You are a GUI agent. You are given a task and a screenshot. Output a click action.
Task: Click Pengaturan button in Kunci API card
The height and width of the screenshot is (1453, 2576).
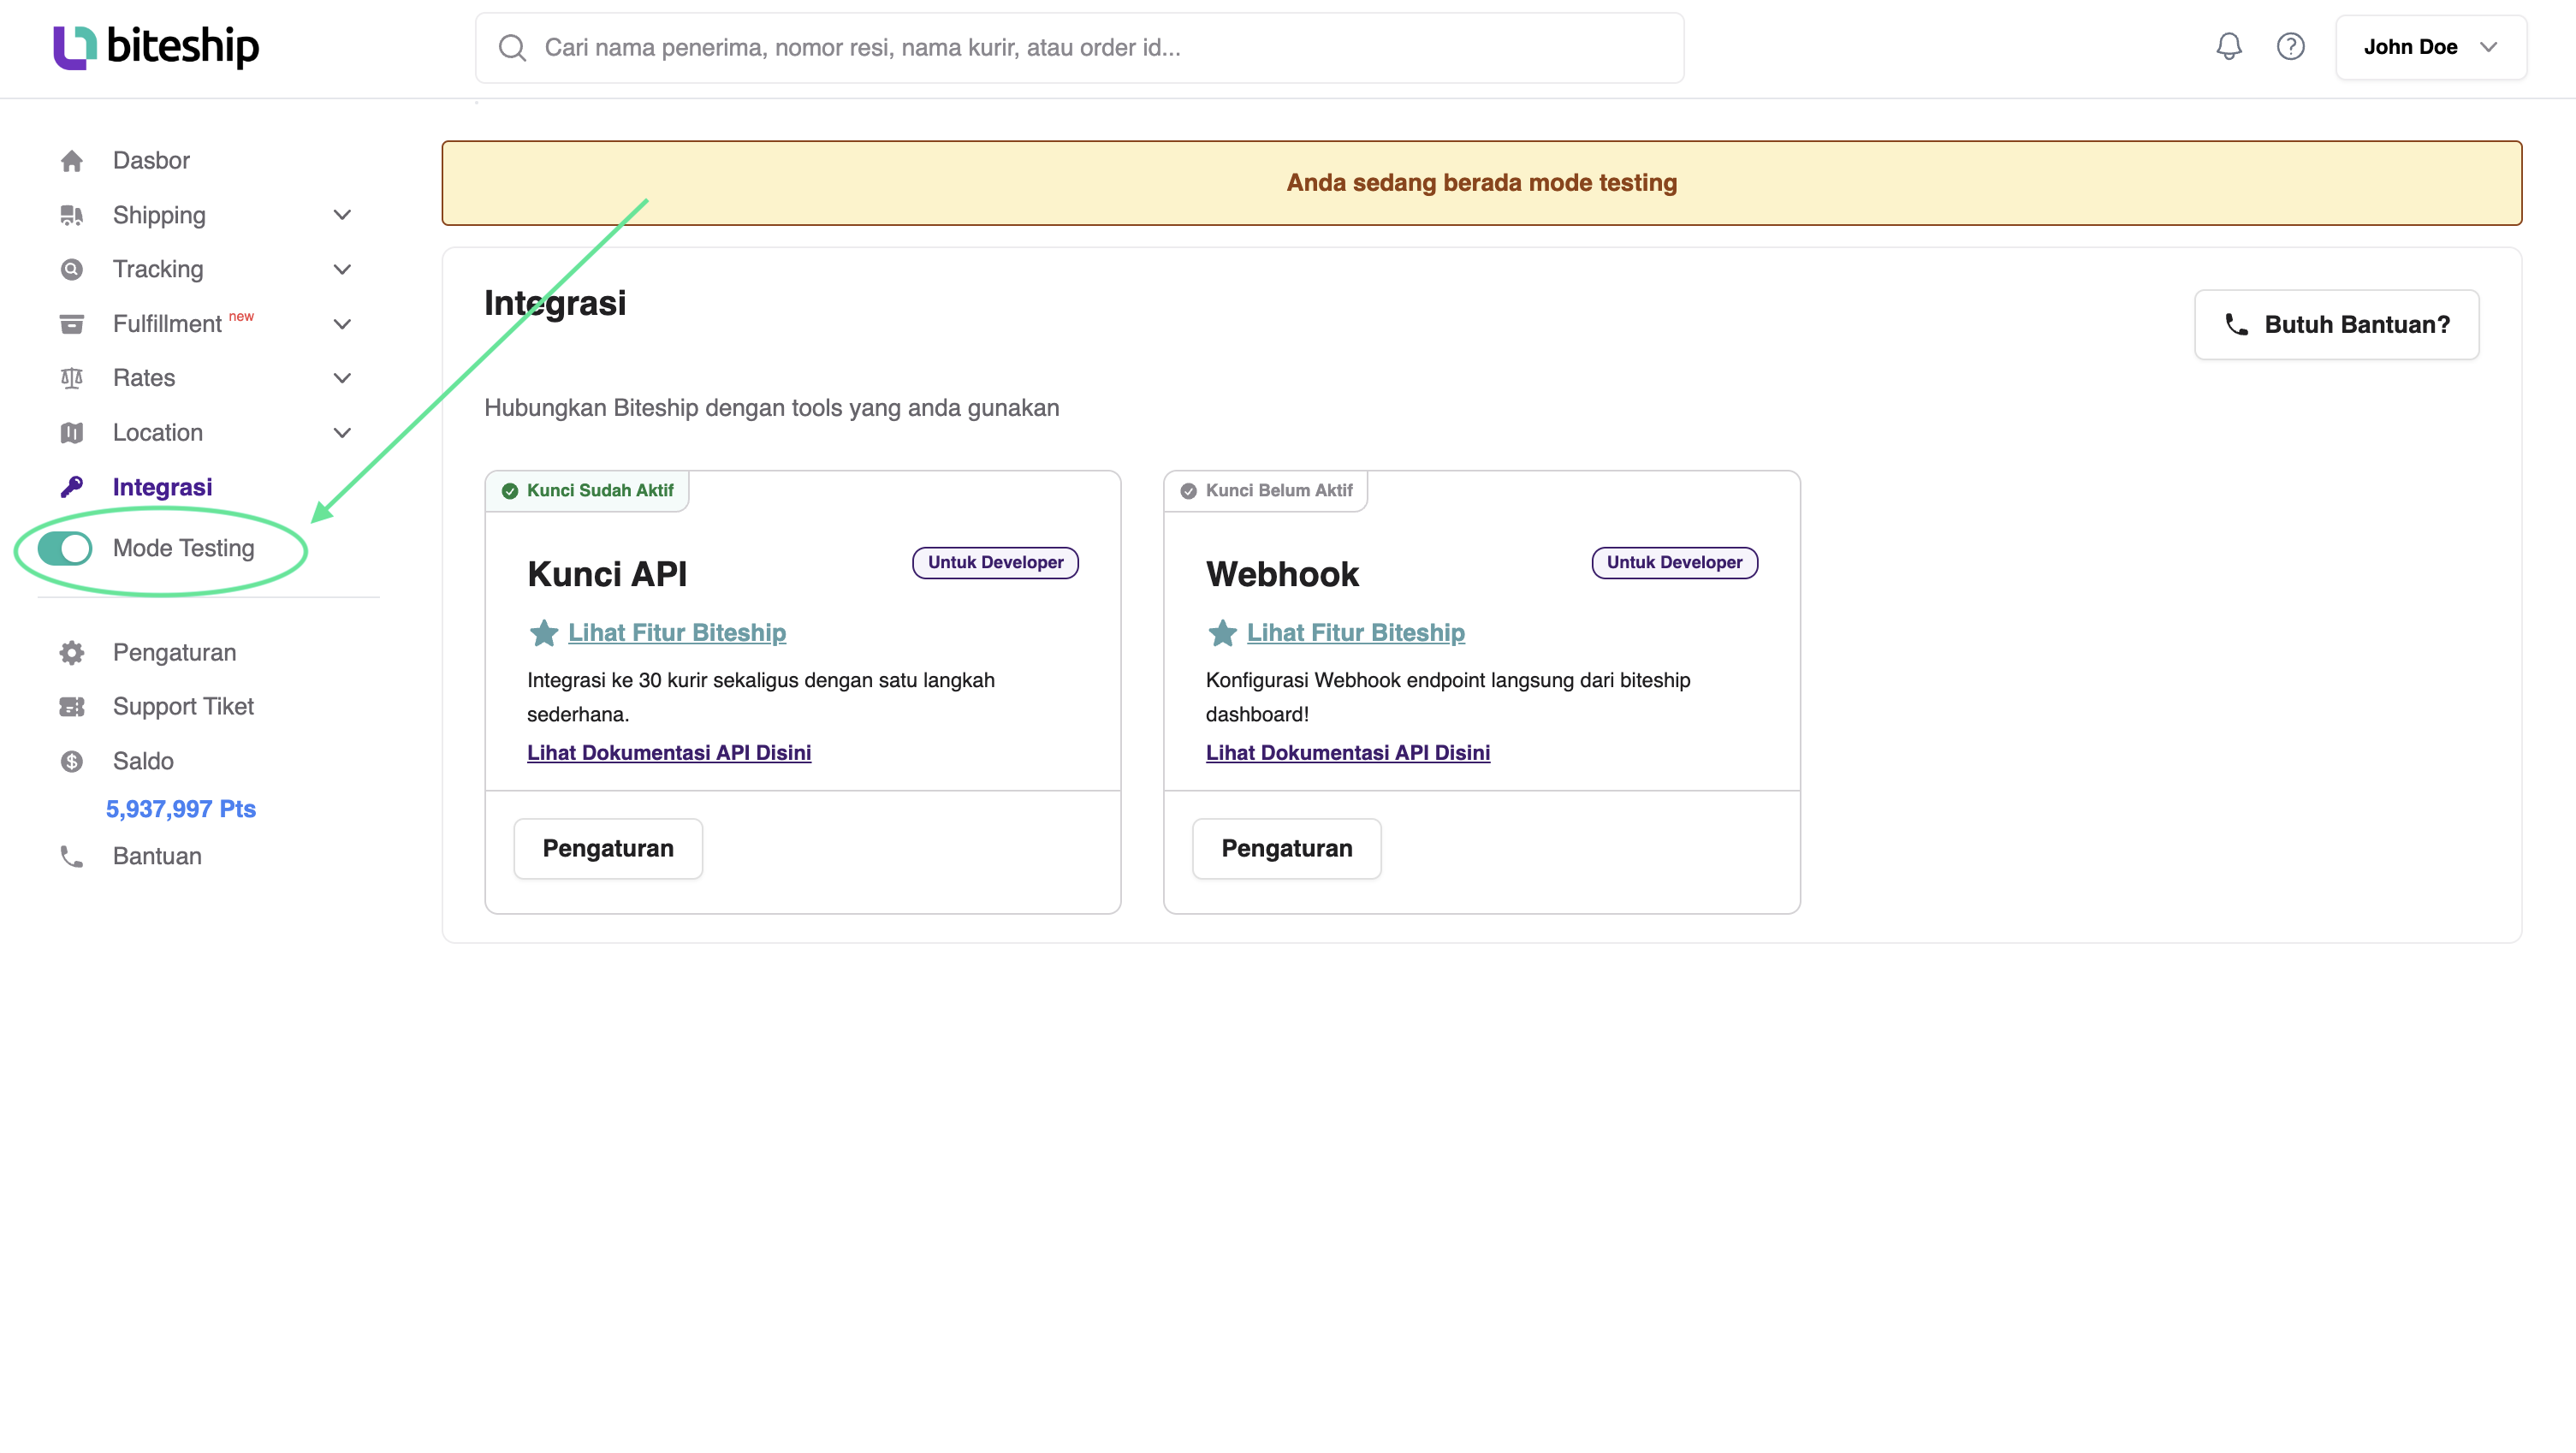pyautogui.click(x=608, y=848)
